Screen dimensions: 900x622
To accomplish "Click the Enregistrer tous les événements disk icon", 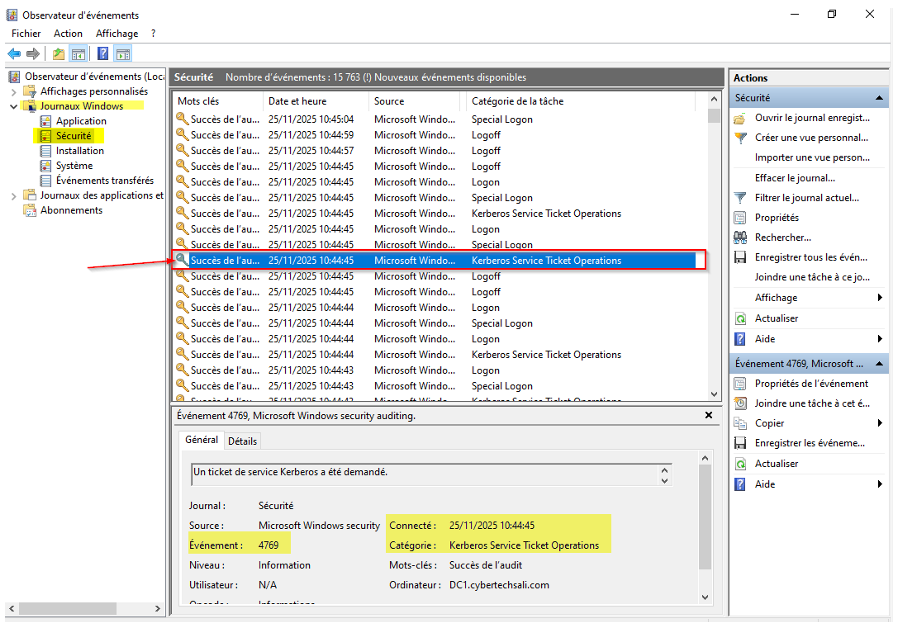I will 740,258.
